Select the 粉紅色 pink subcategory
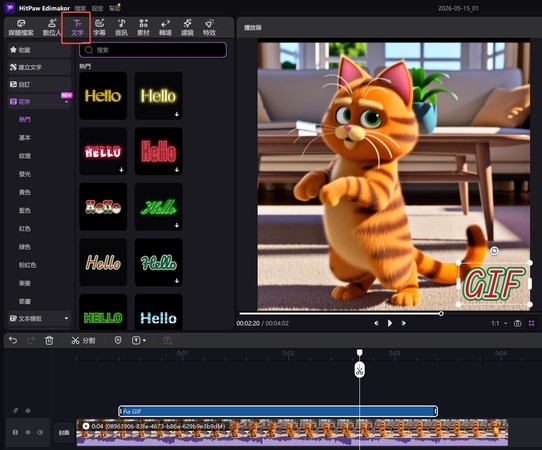 [27, 265]
